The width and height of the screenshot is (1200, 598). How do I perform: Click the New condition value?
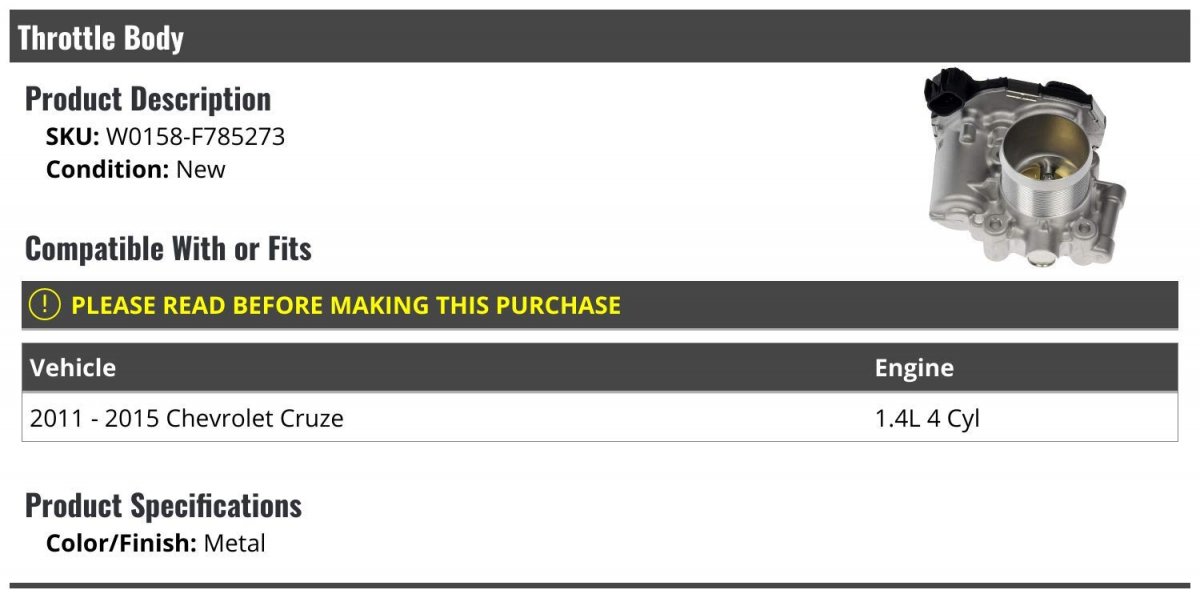point(201,169)
